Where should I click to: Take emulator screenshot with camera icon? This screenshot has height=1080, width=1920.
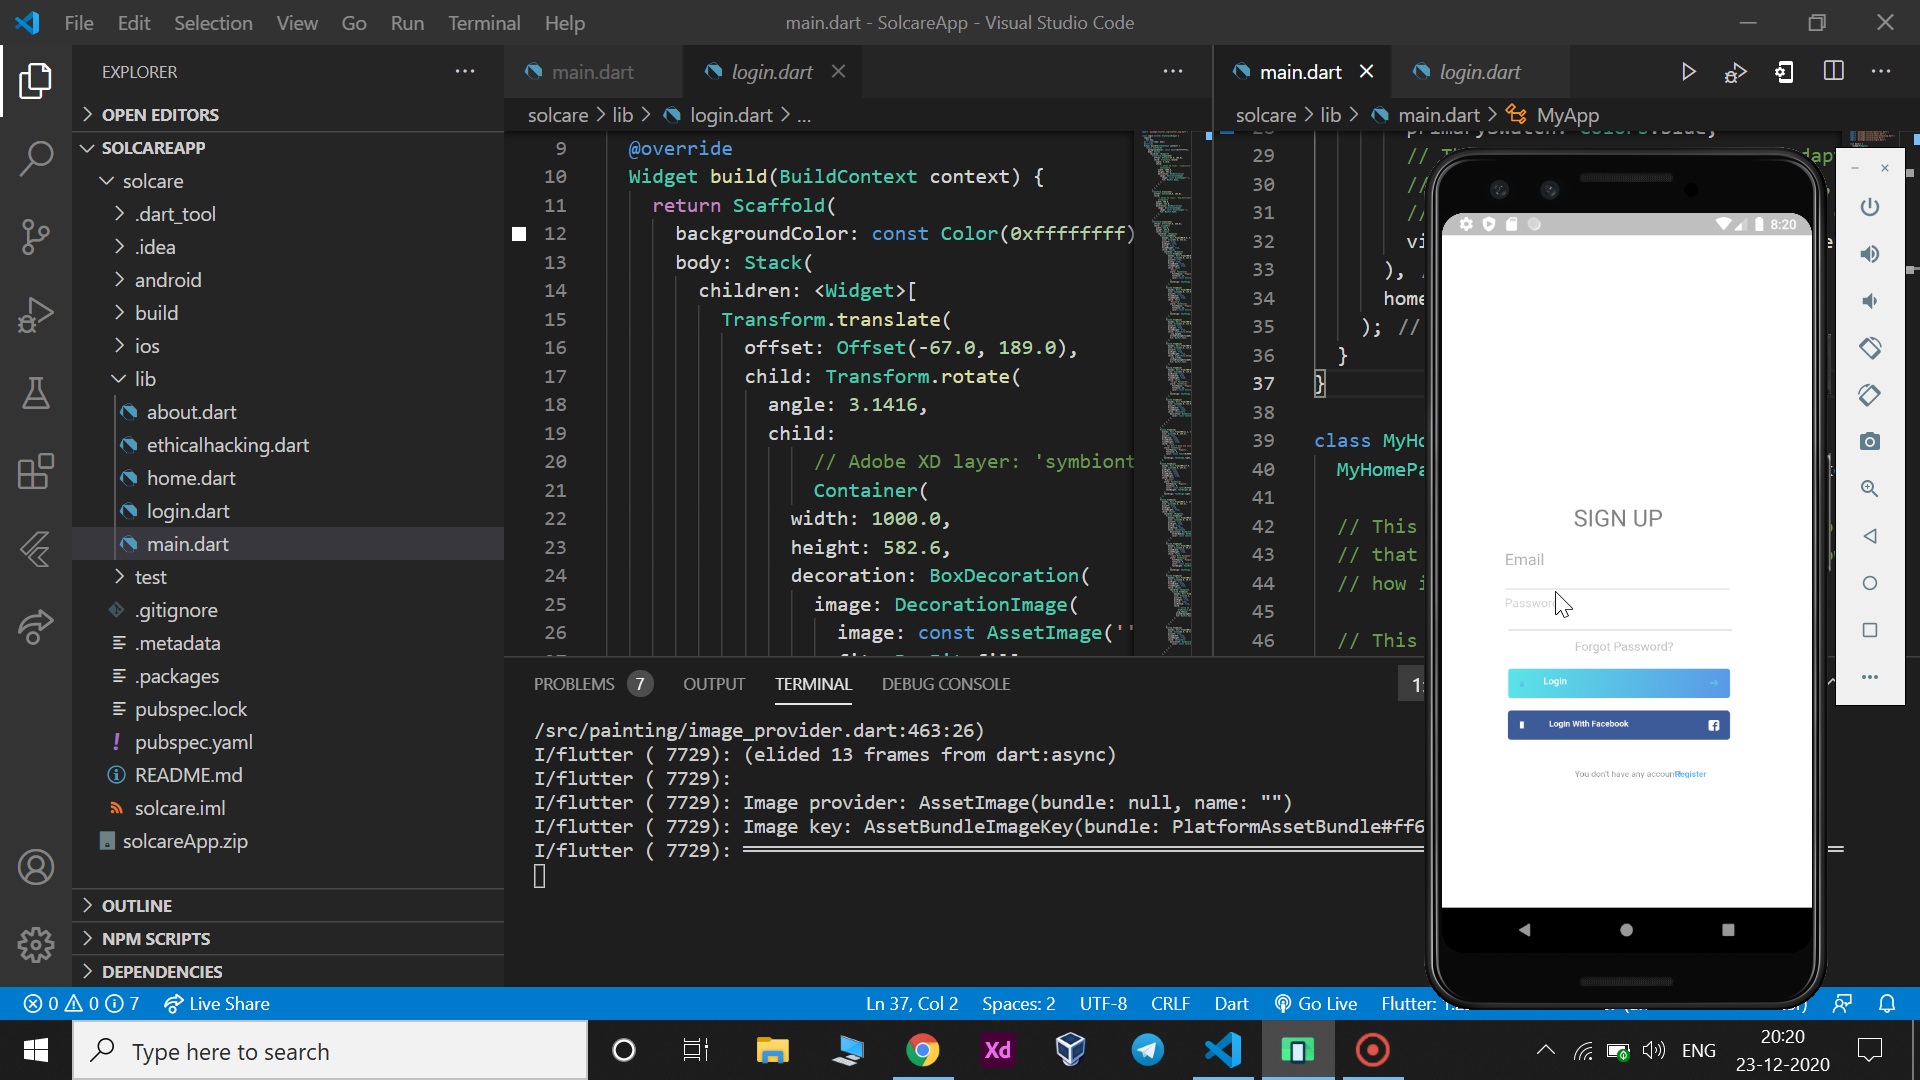pyautogui.click(x=1869, y=442)
